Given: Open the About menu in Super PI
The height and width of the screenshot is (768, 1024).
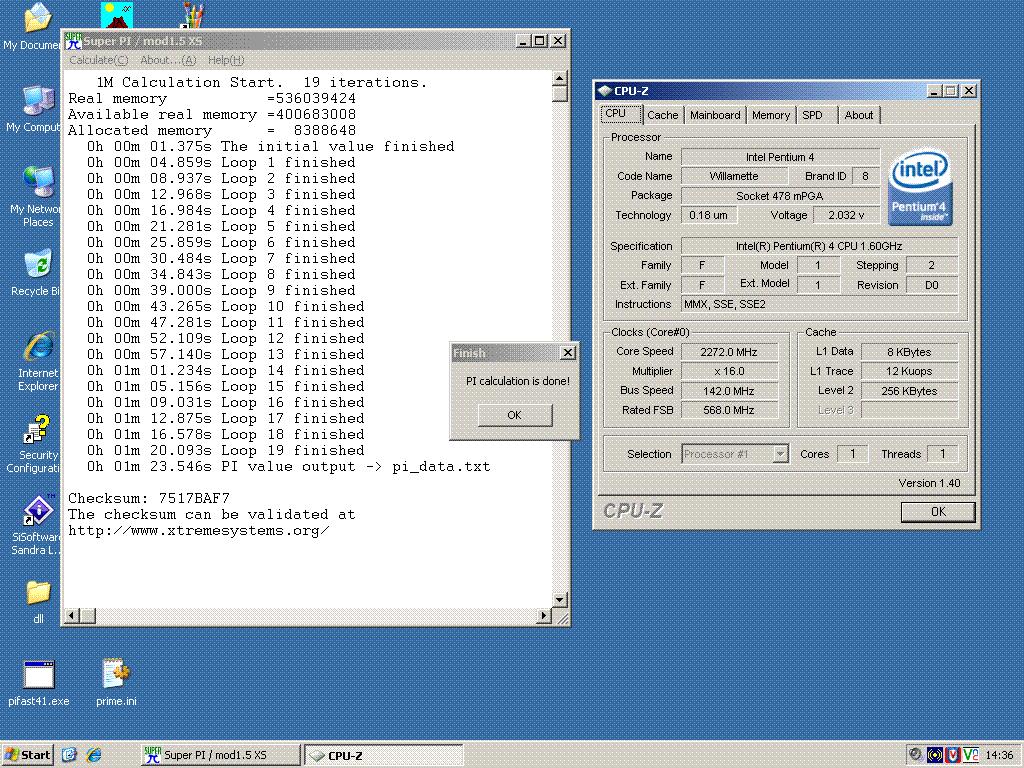Looking at the screenshot, I should point(168,60).
